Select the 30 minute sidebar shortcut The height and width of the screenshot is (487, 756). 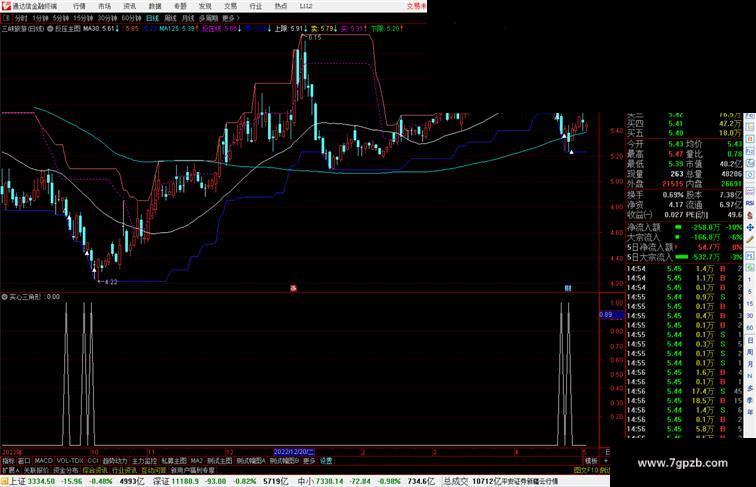750,316
